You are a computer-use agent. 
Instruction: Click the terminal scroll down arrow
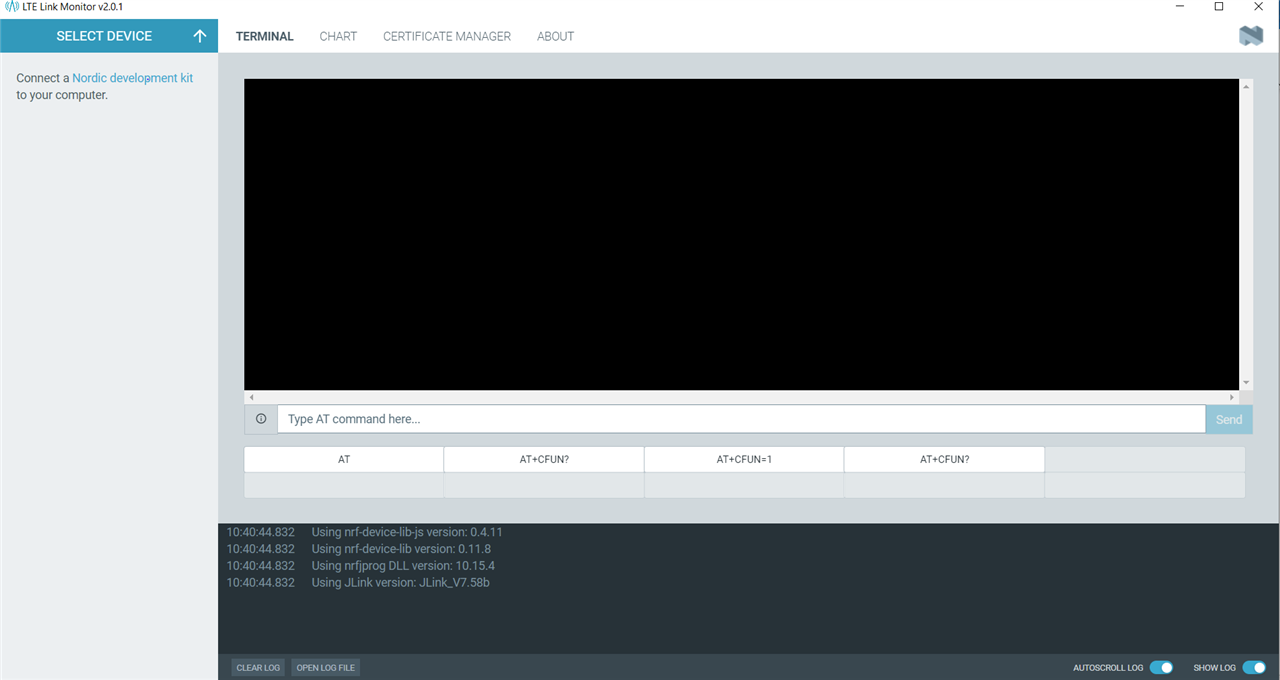click(1246, 383)
